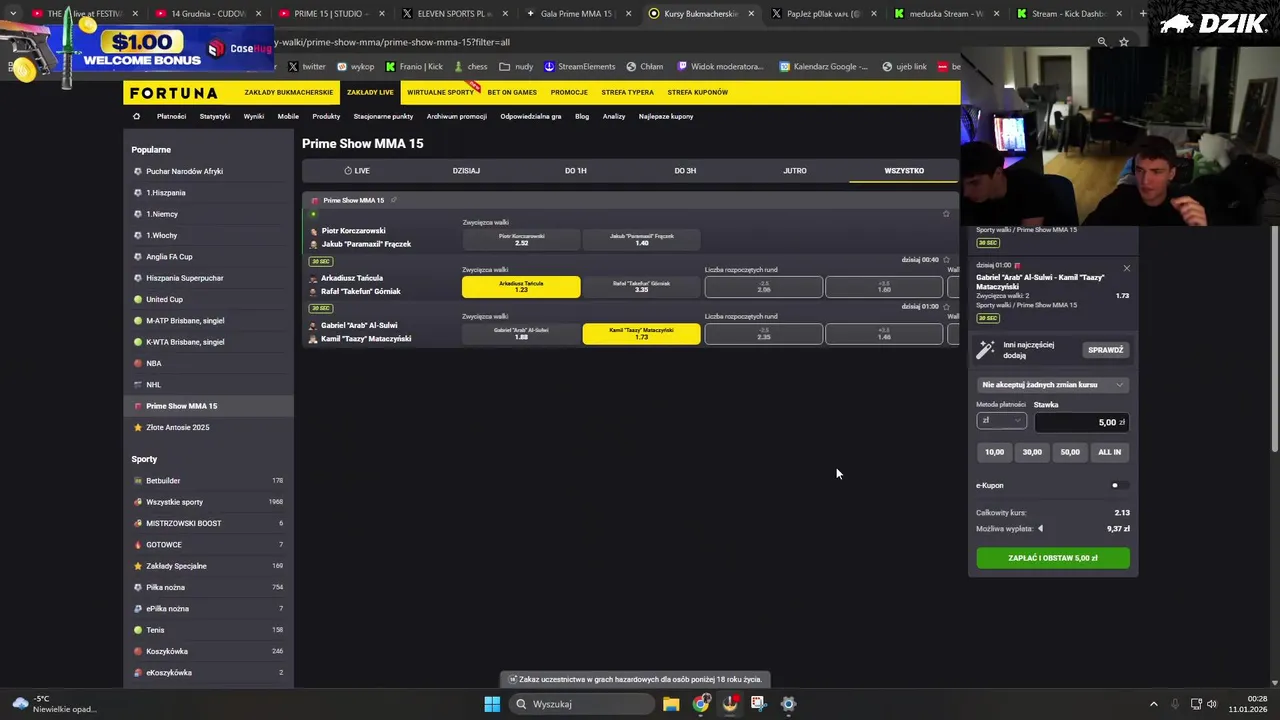Screen dimensions: 1280x720
Task: Bookmark this page with the star icon
Action: click(x=1124, y=42)
